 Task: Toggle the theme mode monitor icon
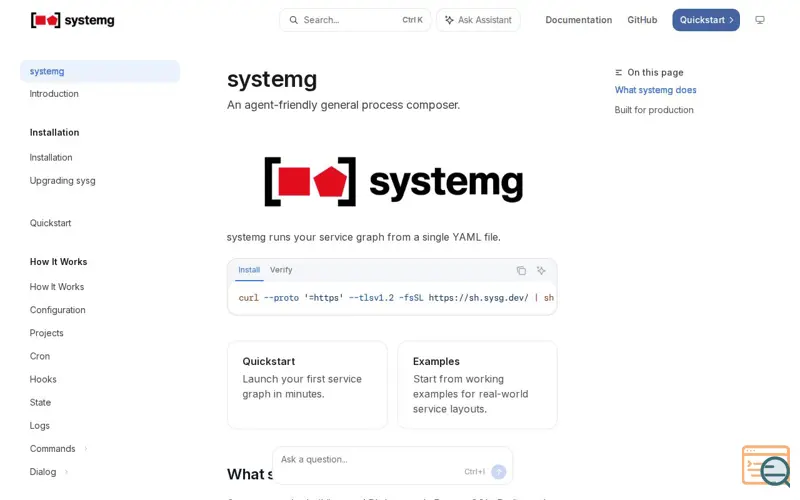click(760, 20)
